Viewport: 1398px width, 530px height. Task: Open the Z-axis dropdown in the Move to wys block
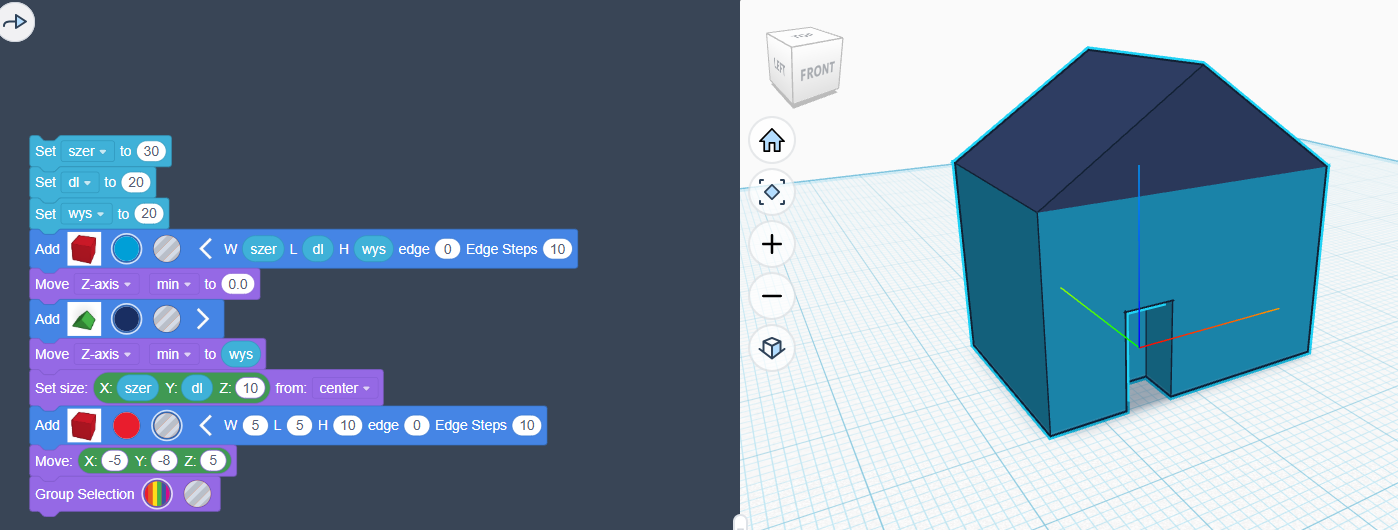[106, 354]
